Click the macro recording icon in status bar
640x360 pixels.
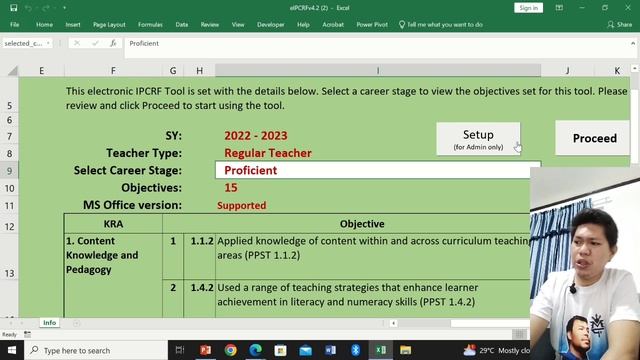27,334
